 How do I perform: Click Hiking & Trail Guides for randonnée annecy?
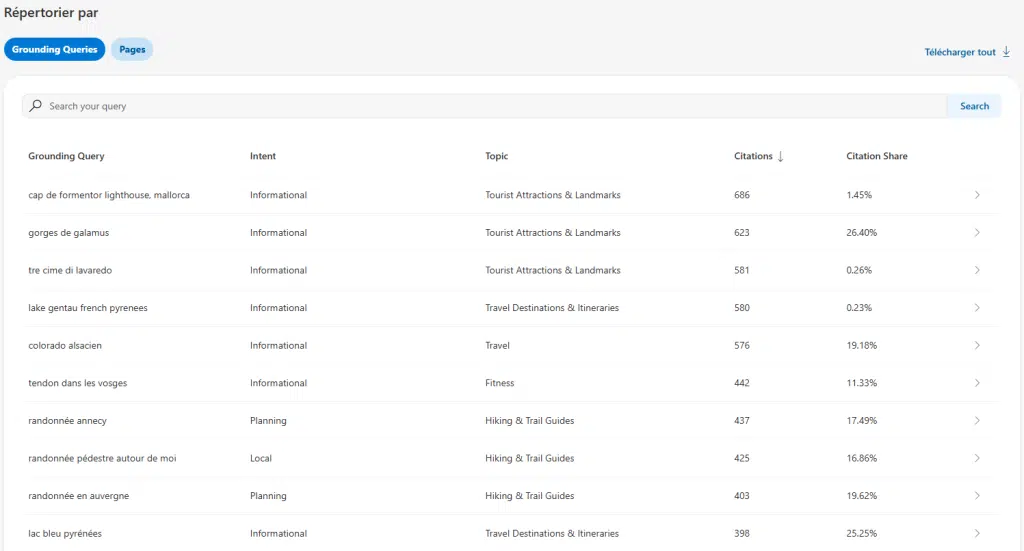point(530,420)
